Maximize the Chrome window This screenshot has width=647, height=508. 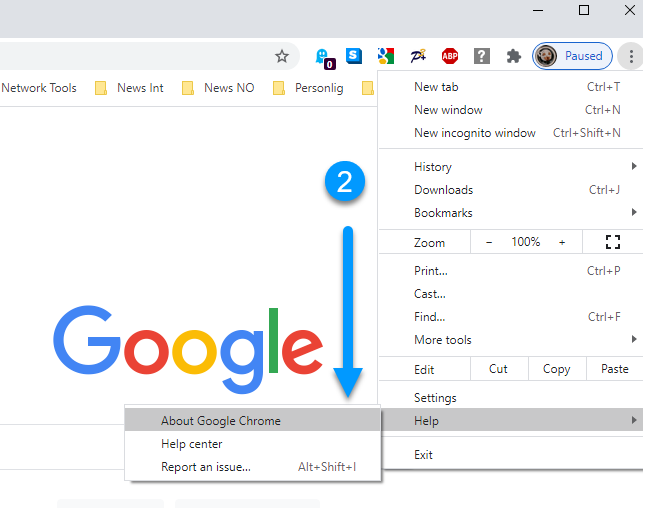click(584, 10)
